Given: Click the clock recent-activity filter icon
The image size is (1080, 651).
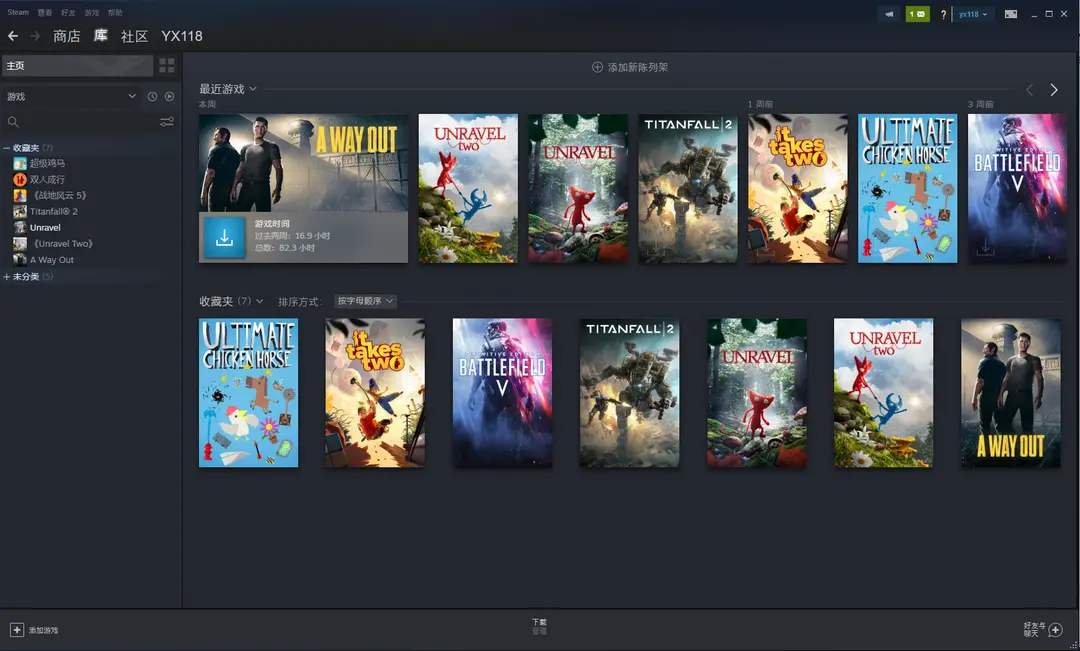Looking at the screenshot, I should tap(152, 97).
